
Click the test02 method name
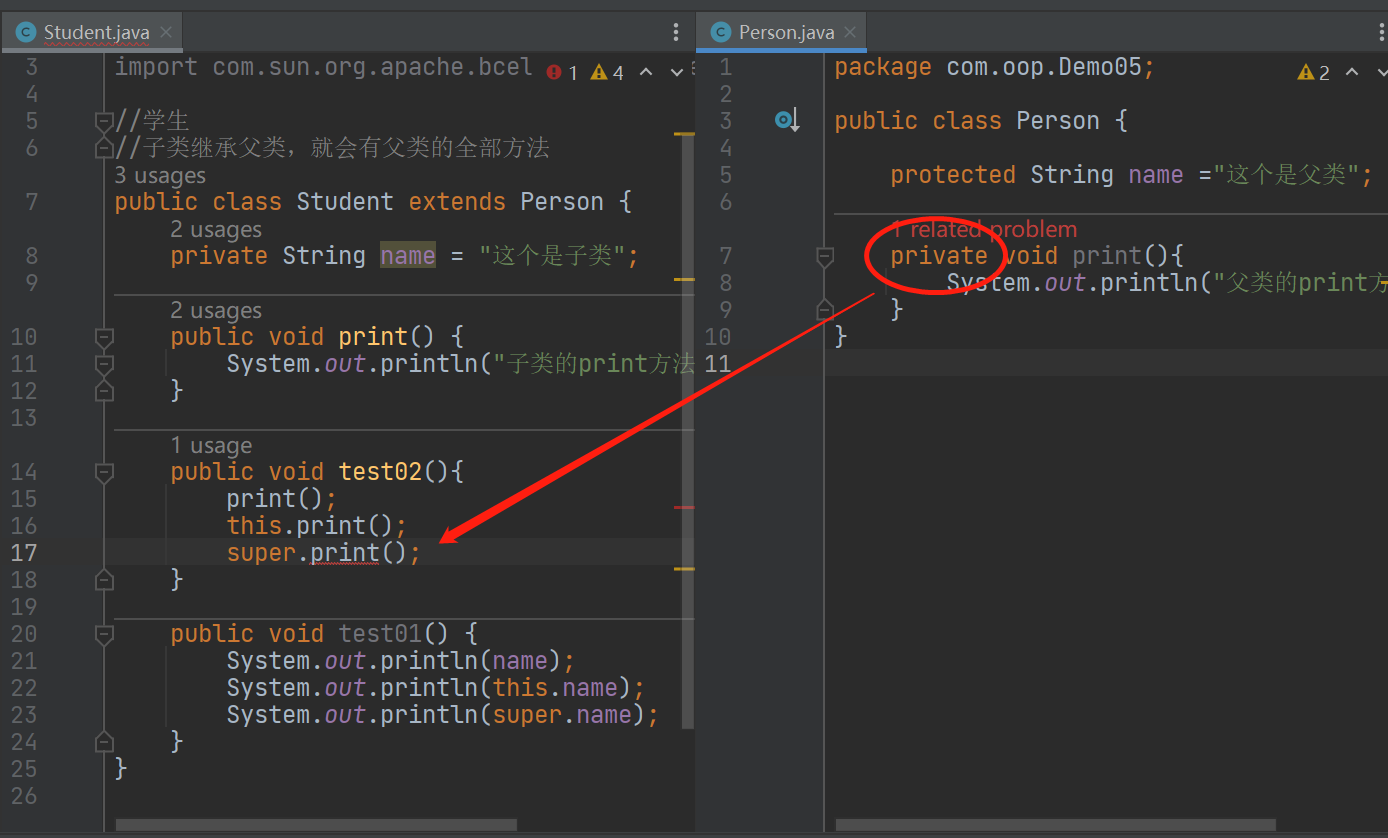(380, 472)
